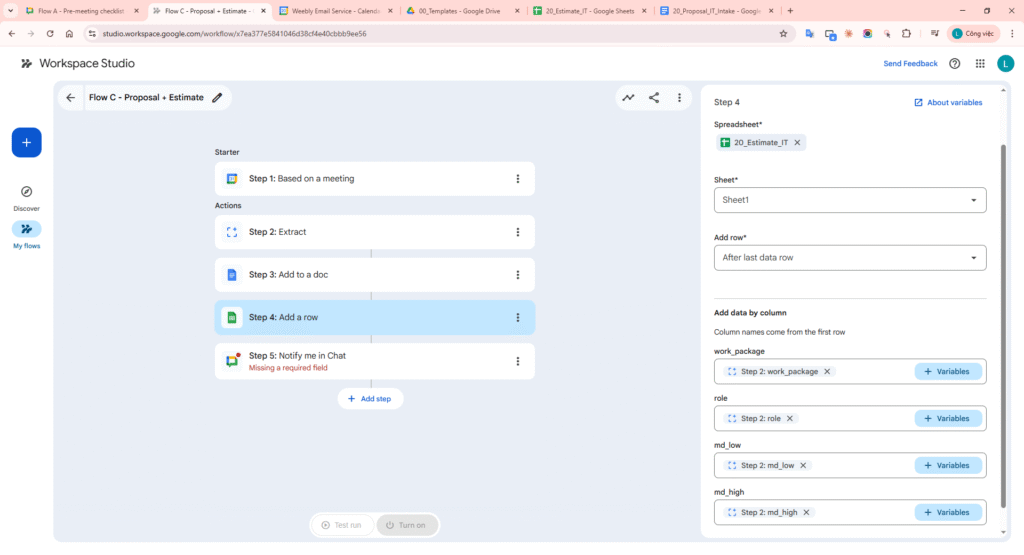Click the help question mark icon

(x=954, y=64)
